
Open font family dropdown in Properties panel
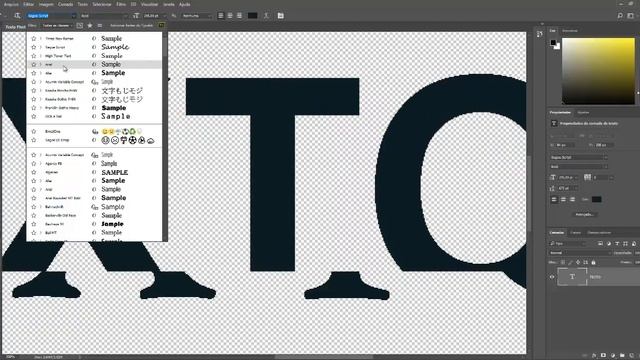pyautogui.click(x=579, y=157)
